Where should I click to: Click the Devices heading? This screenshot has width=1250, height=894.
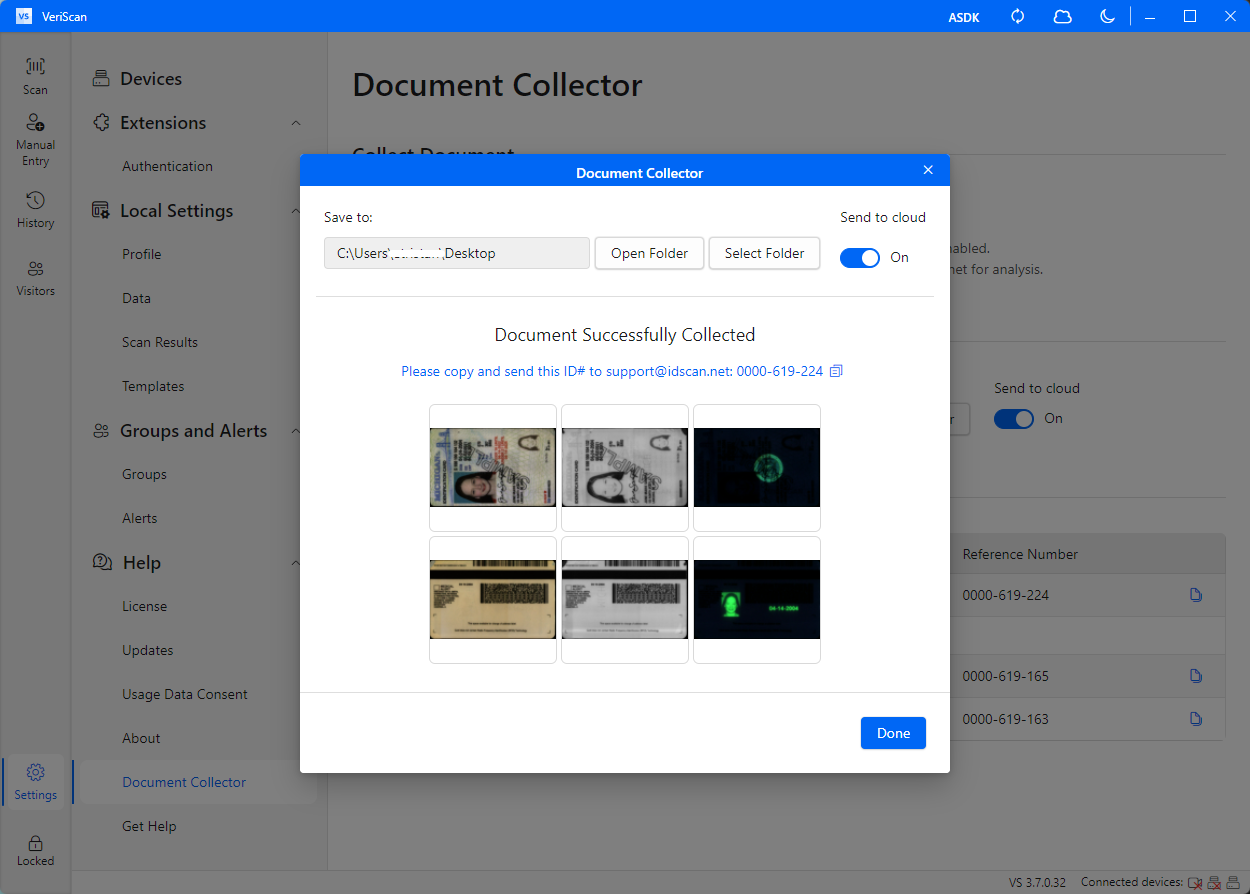click(151, 79)
